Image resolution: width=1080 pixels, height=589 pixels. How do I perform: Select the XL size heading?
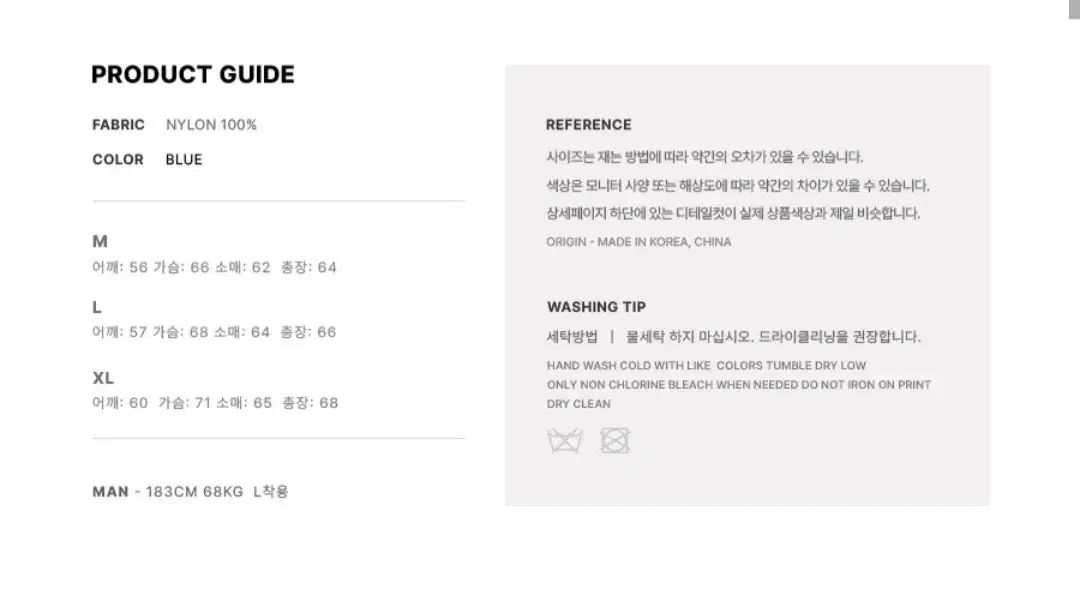103,378
